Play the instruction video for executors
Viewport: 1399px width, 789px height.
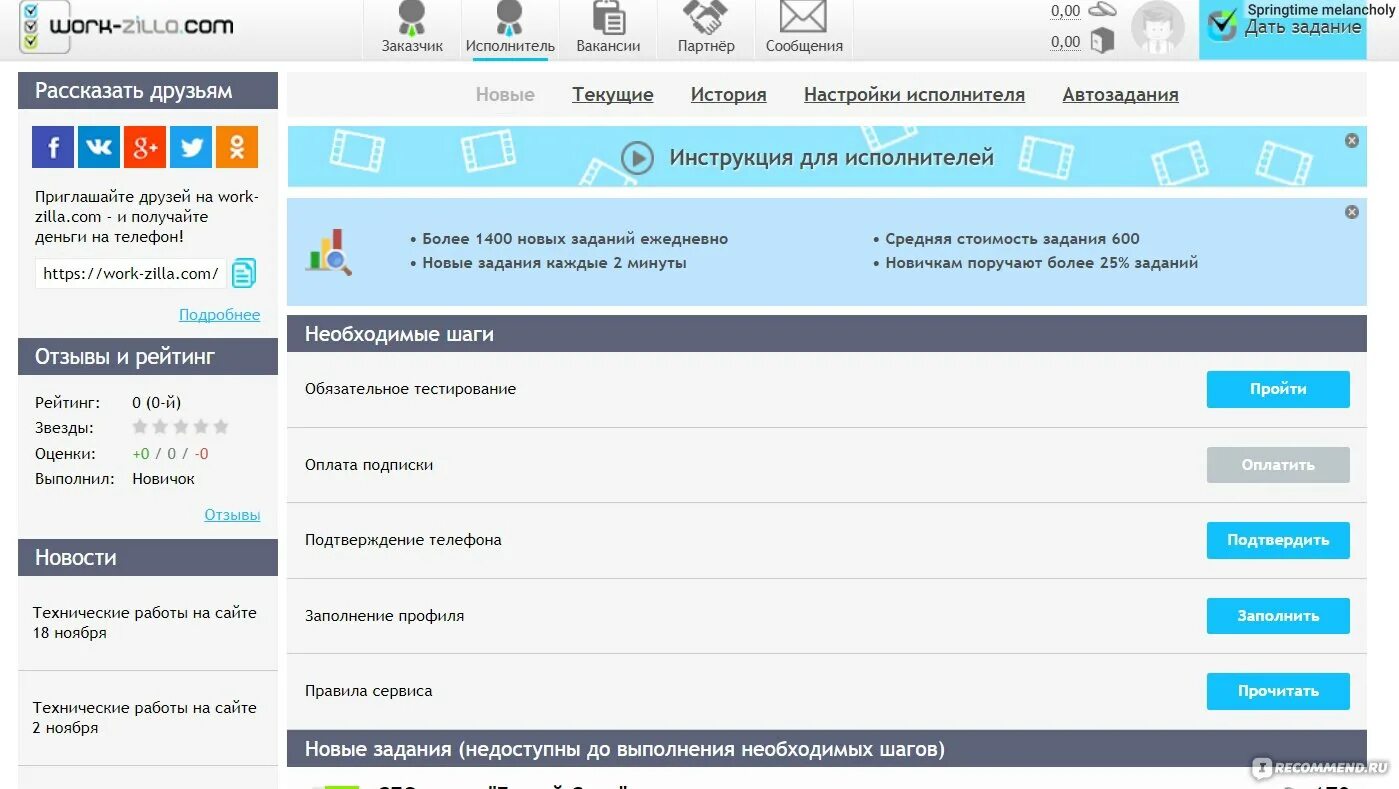click(637, 157)
